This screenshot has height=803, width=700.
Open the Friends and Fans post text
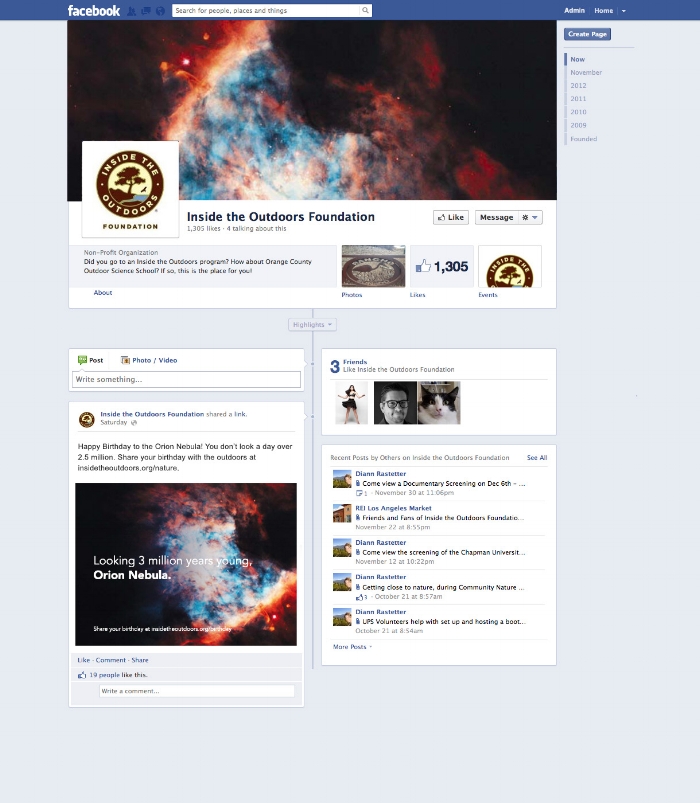443,518
